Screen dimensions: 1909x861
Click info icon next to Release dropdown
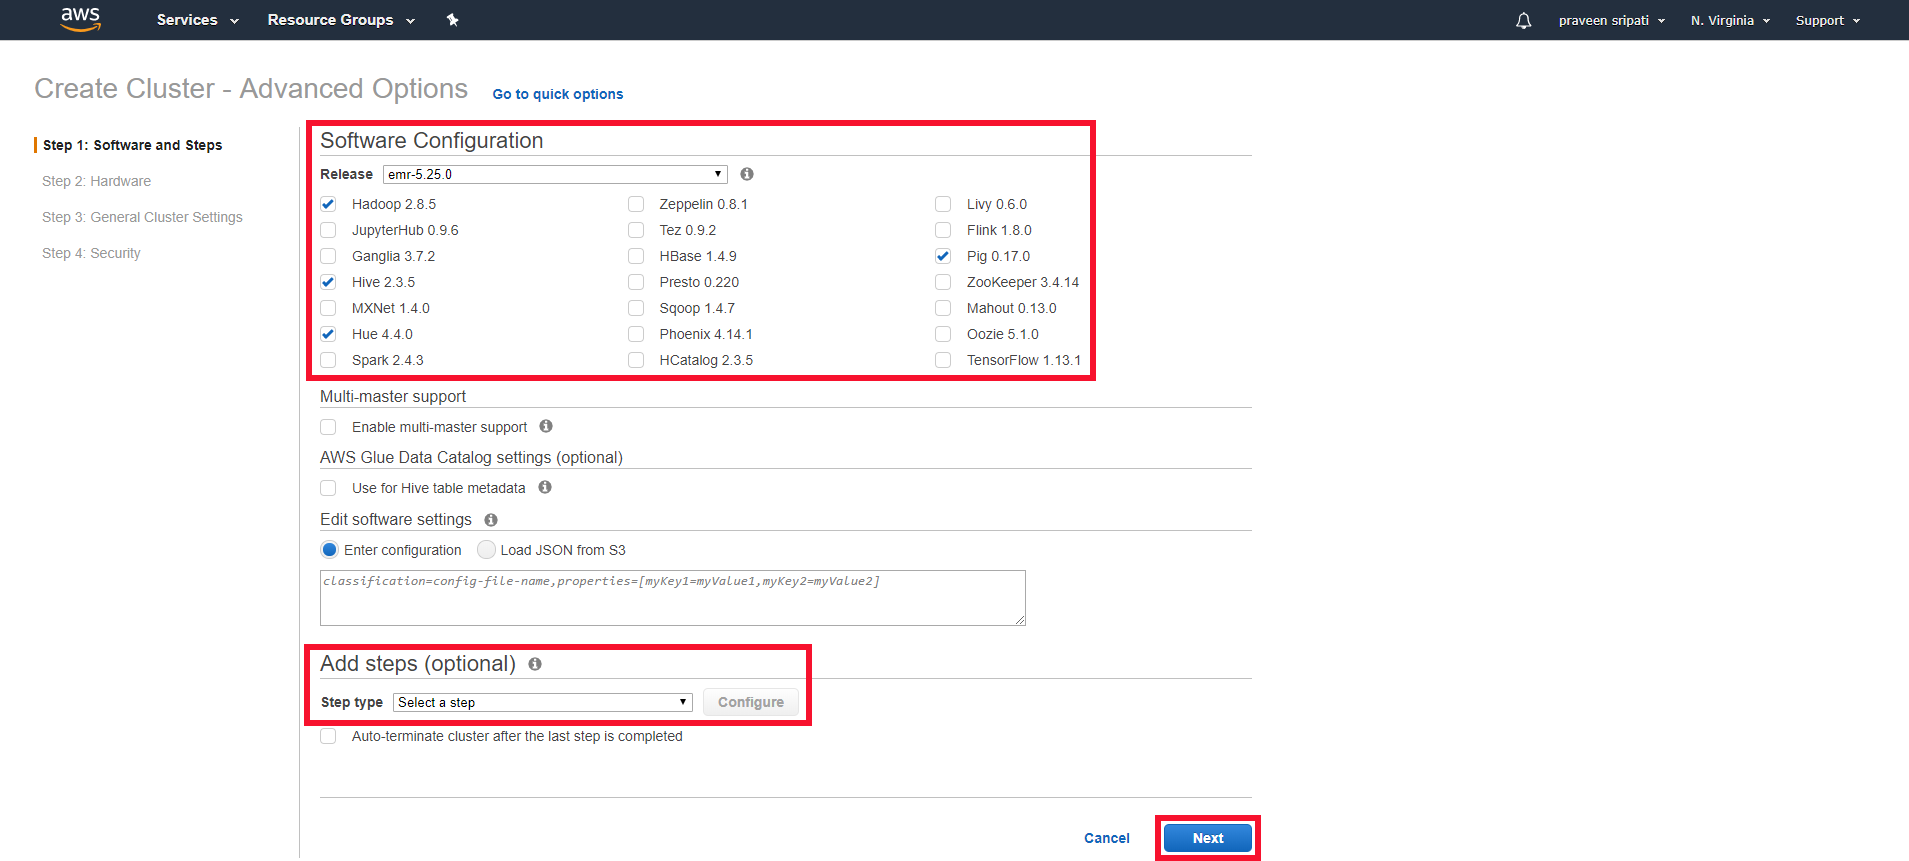[747, 174]
